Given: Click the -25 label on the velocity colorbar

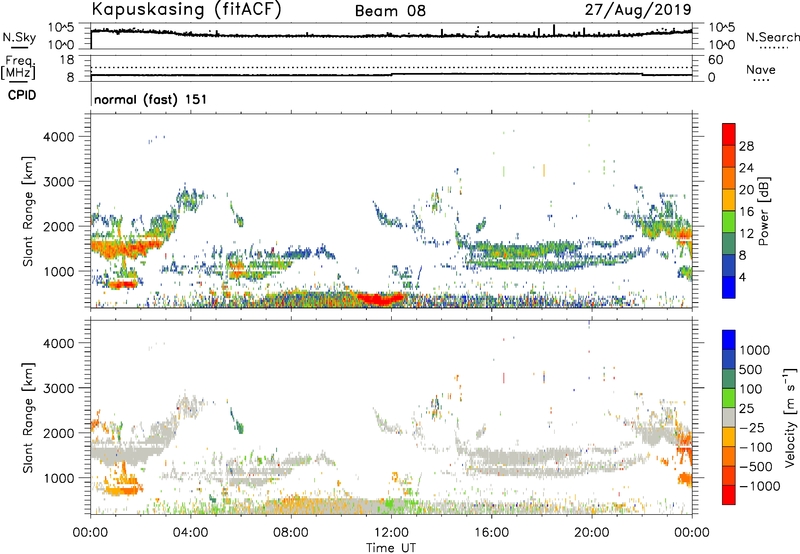Looking at the screenshot, I should coord(754,427).
